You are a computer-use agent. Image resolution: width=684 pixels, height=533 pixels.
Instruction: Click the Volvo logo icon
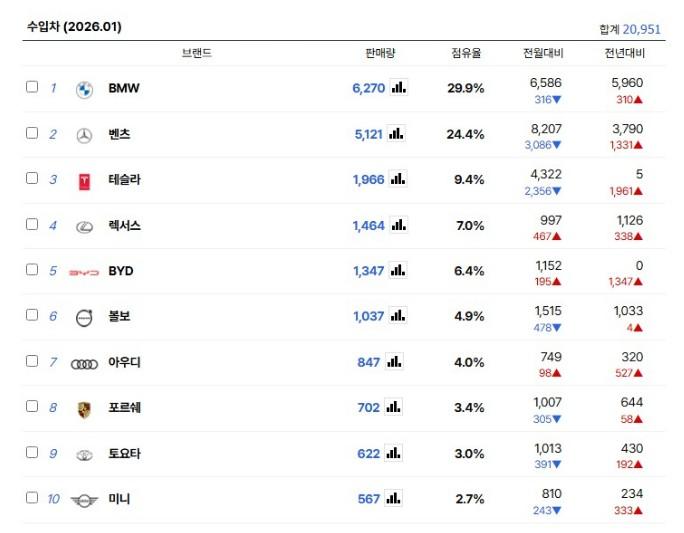pos(84,318)
